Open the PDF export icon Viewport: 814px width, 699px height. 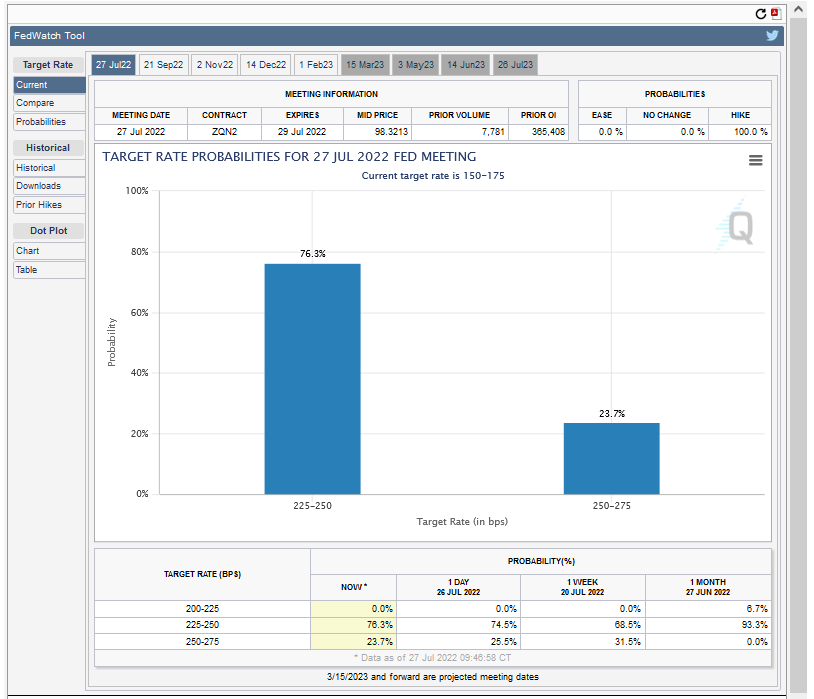point(776,14)
